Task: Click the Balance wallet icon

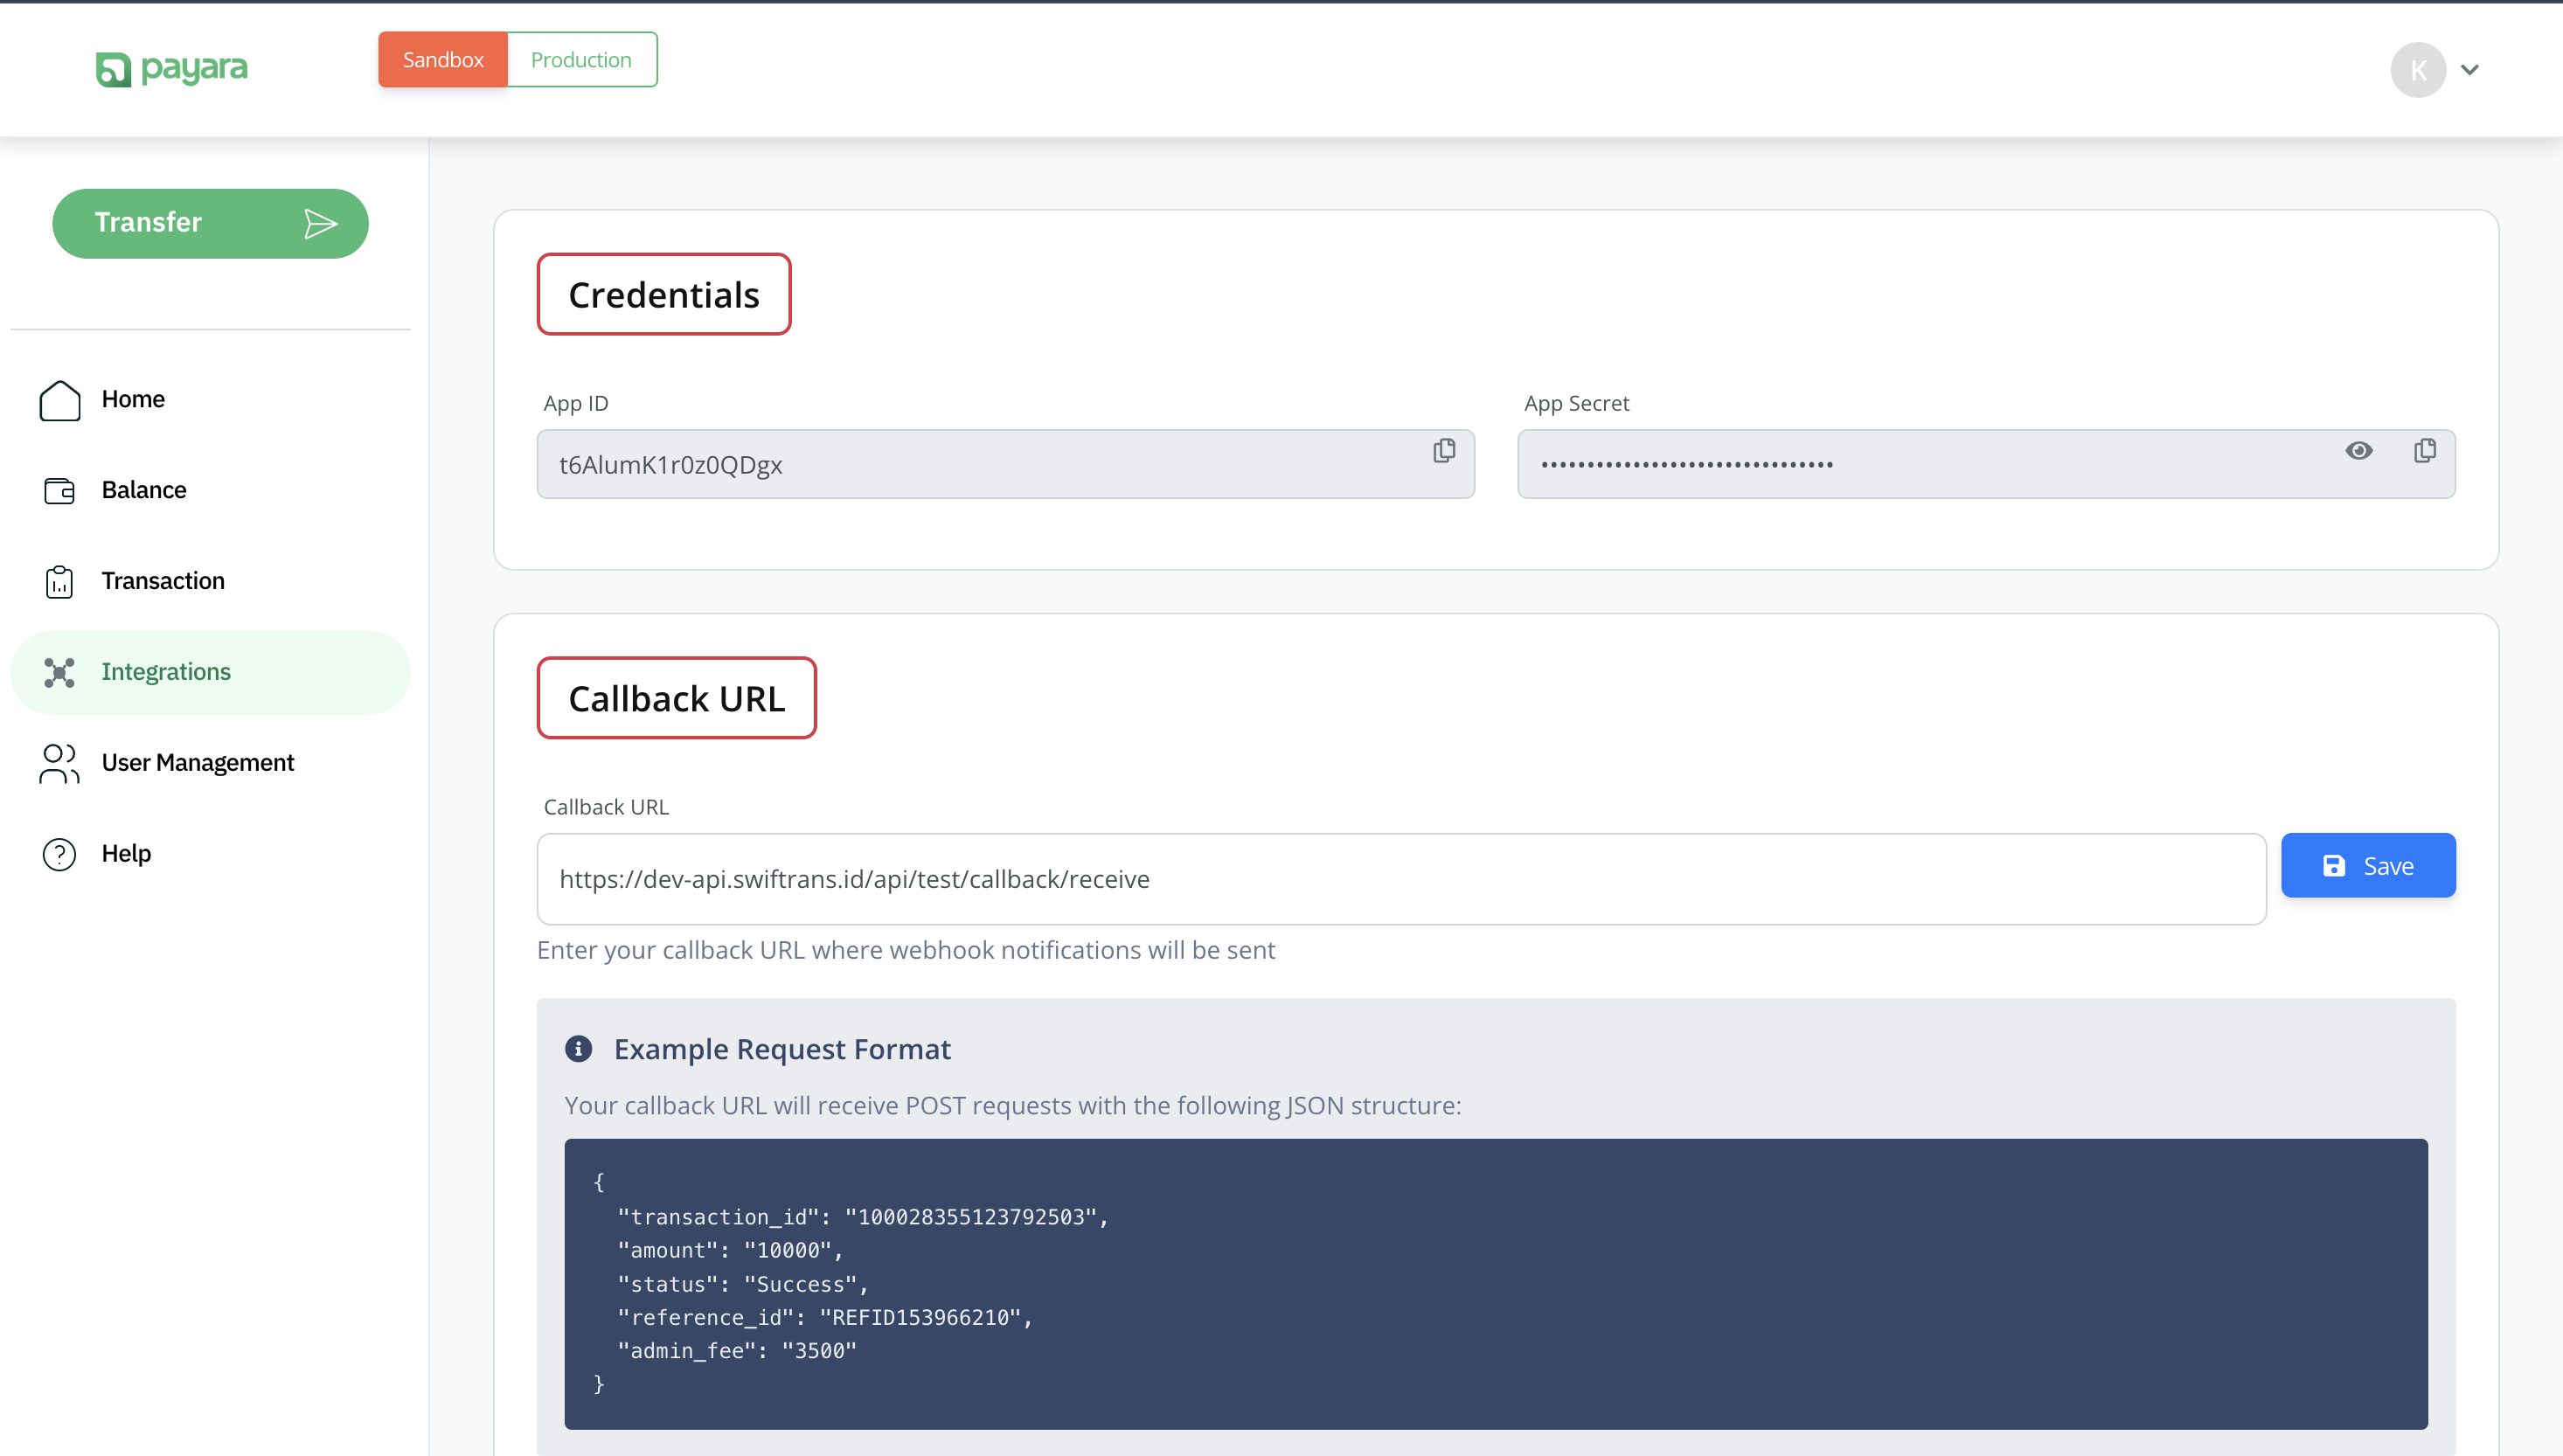Action: (59, 490)
